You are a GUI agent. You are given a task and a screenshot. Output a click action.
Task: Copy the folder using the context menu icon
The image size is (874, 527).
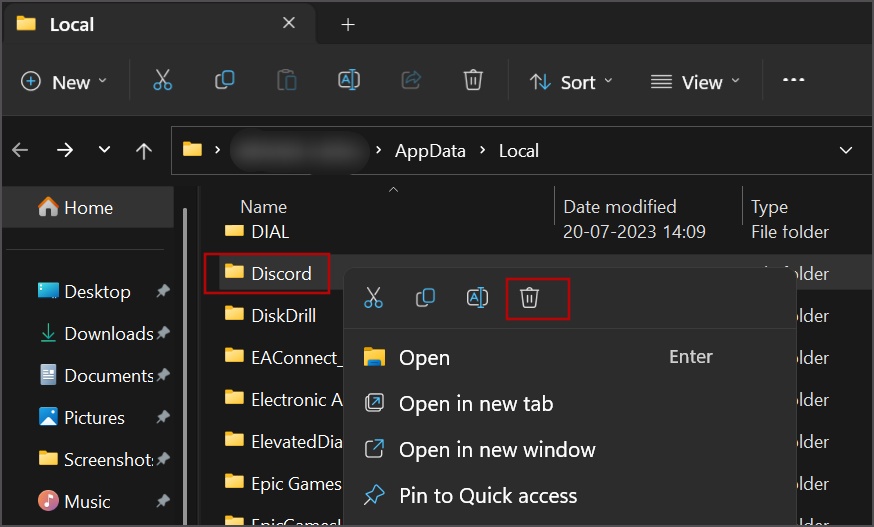(x=425, y=297)
